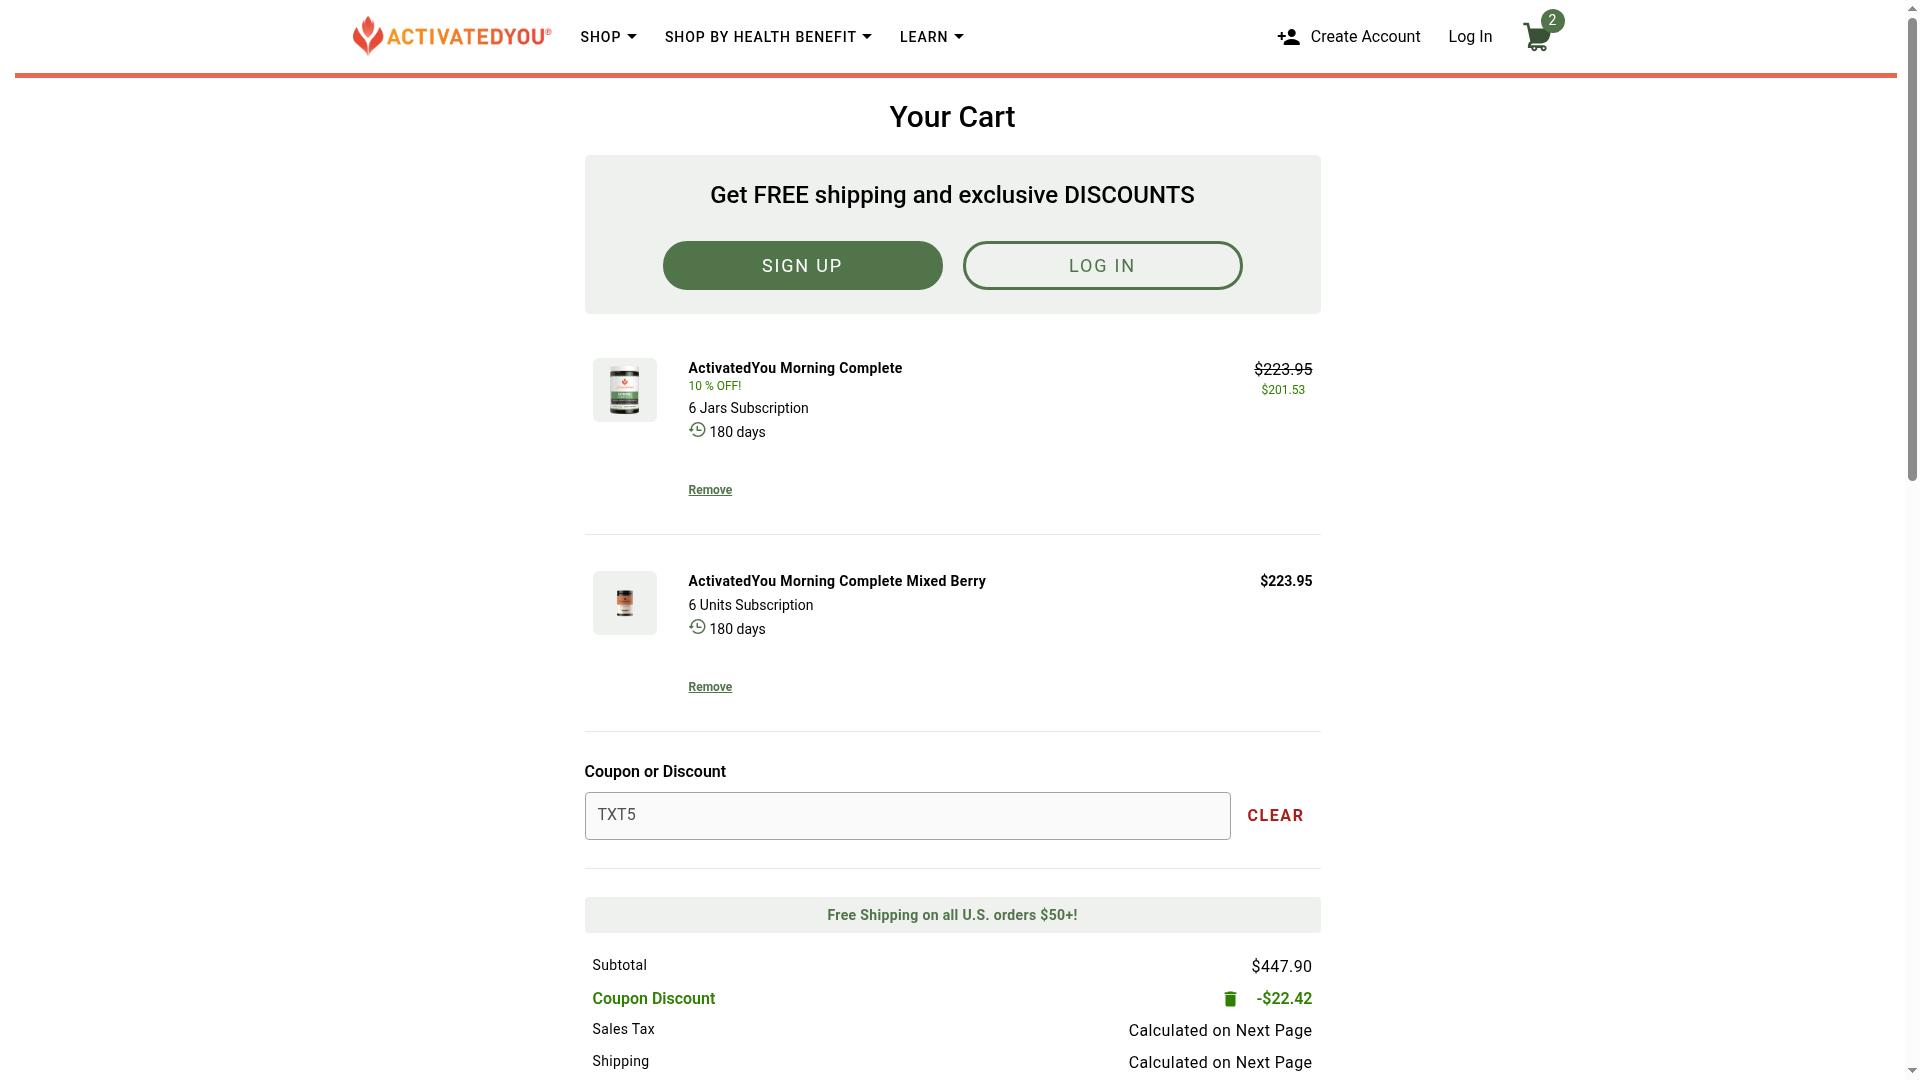Expand the SHOP dropdown menu
1920x1080 pixels.
(x=608, y=37)
